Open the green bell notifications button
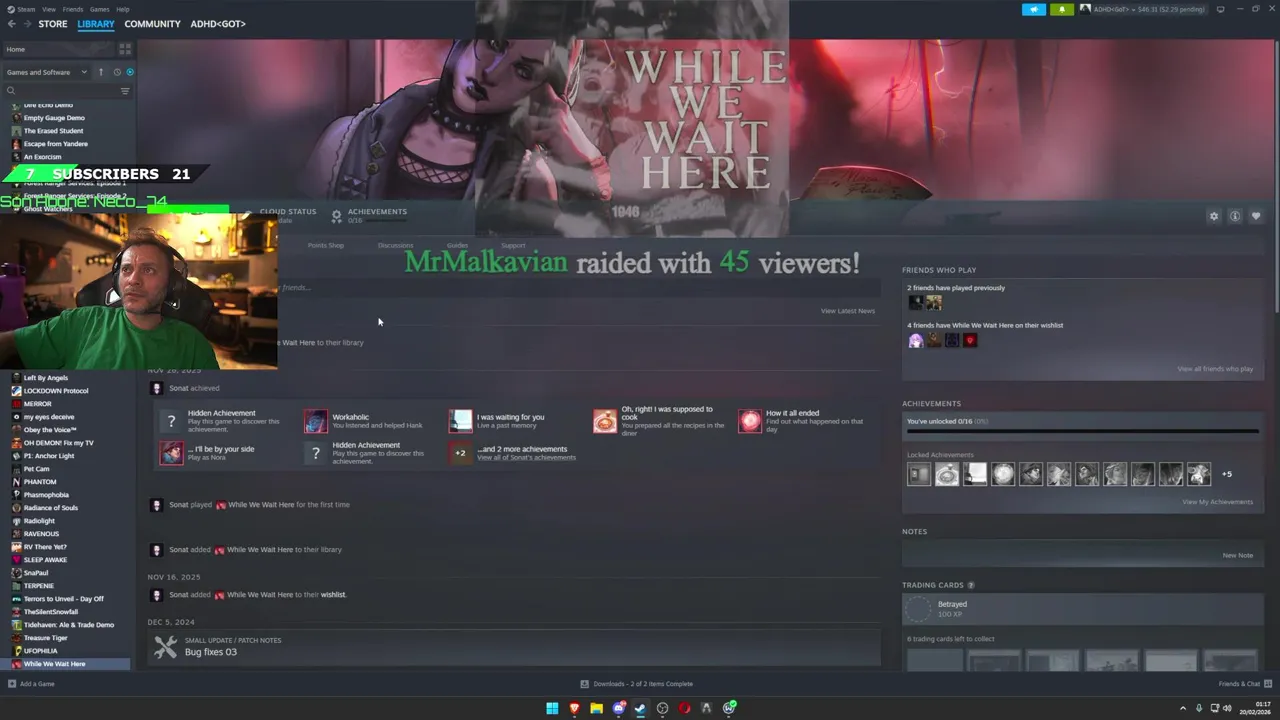Screen dimensions: 1280x720 (x=1061, y=9)
